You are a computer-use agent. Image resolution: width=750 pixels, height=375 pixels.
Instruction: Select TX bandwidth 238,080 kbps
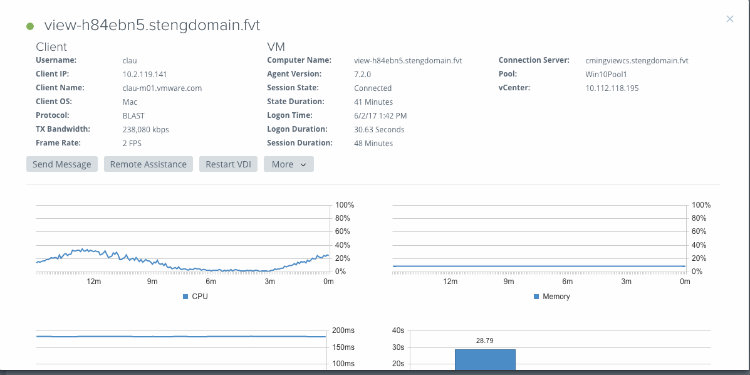coord(146,130)
